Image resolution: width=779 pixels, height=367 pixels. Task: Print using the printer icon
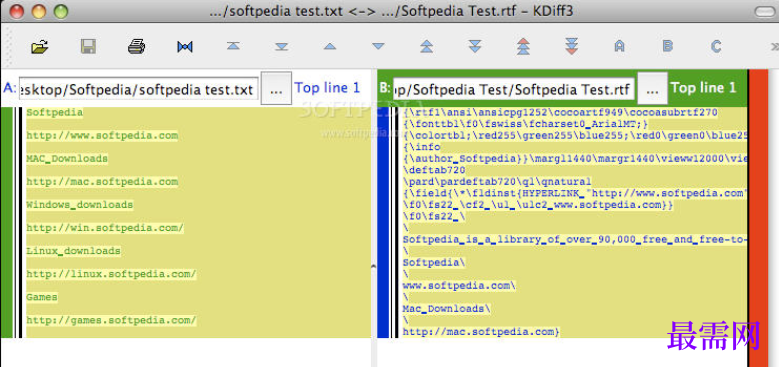coord(137,47)
